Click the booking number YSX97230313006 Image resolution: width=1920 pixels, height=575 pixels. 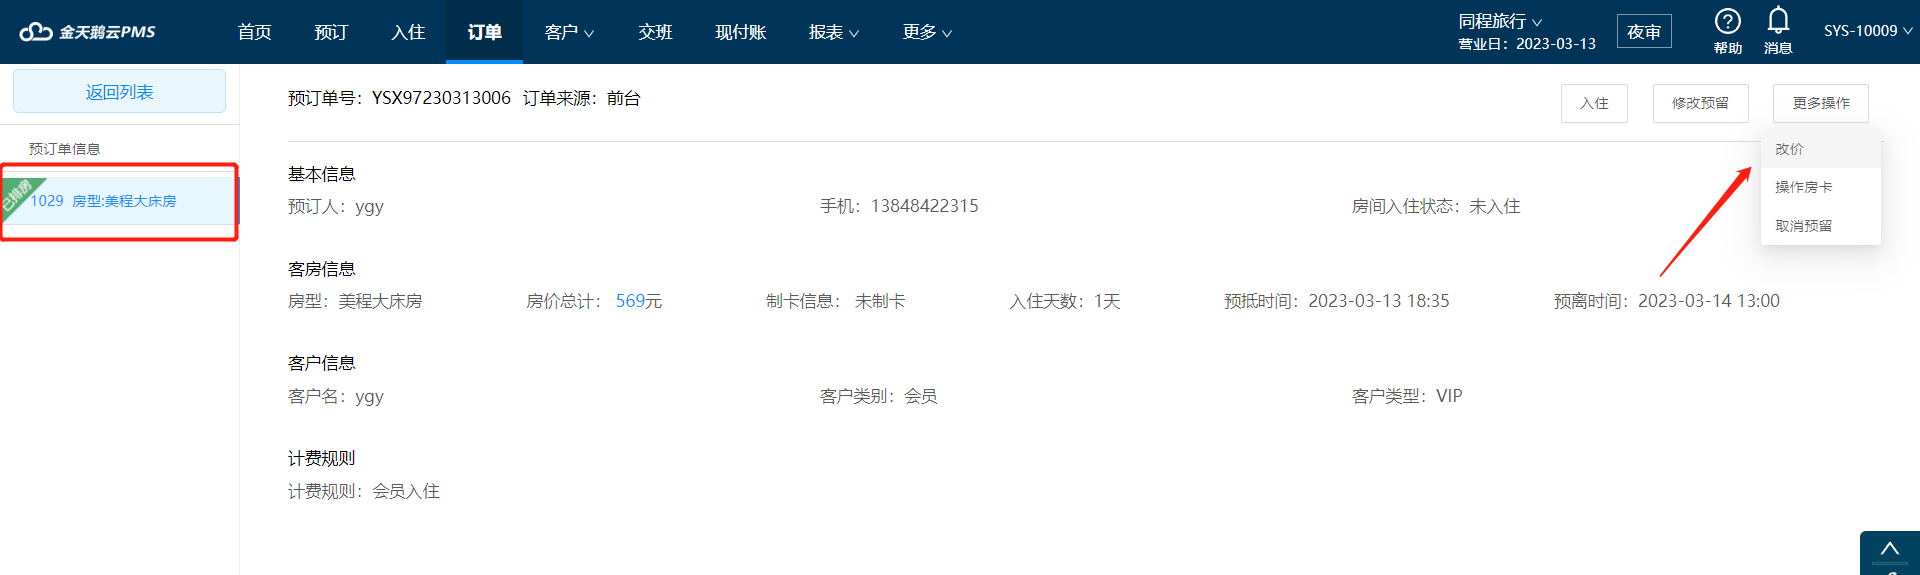[441, 98]
